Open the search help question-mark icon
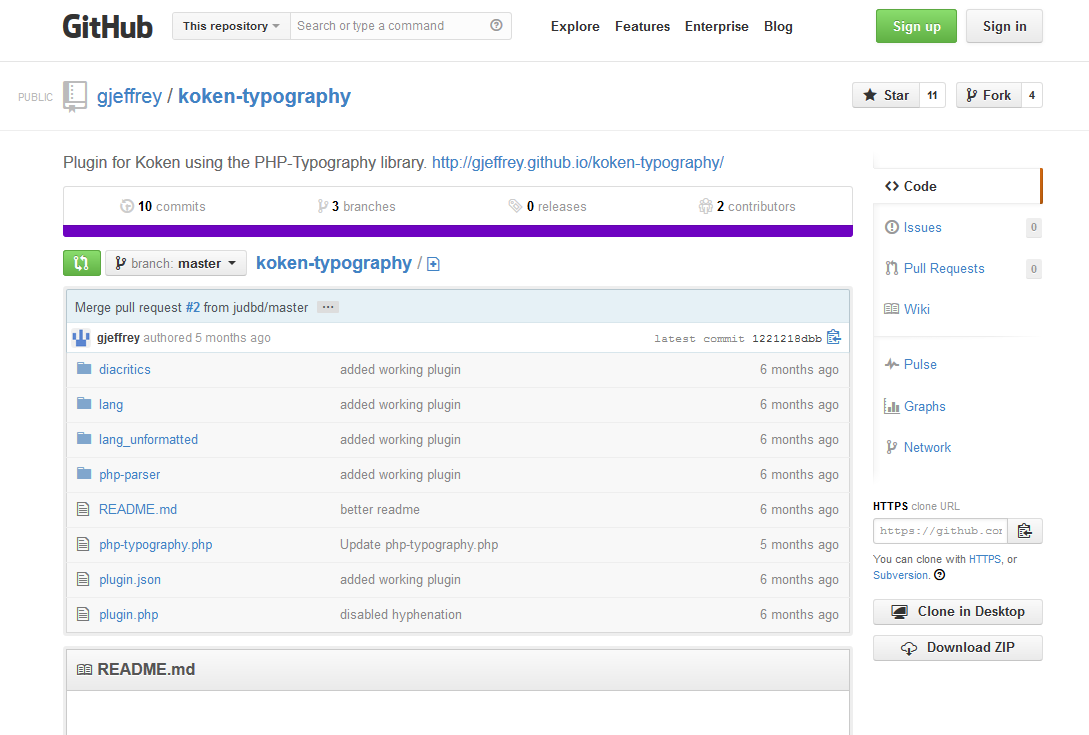This screenshot has width=1089, height=735. coord(496,26)
